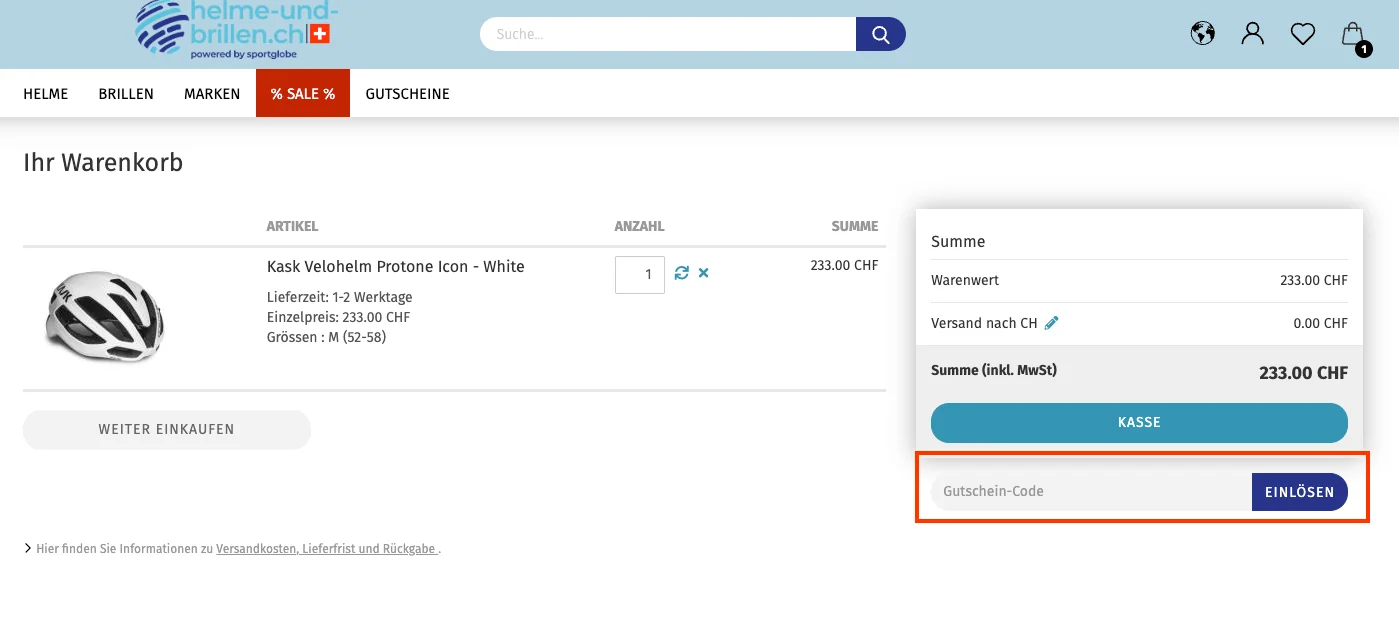Open the BRILLEN menu
The image size is (1399, 638).
click(126, 94)
